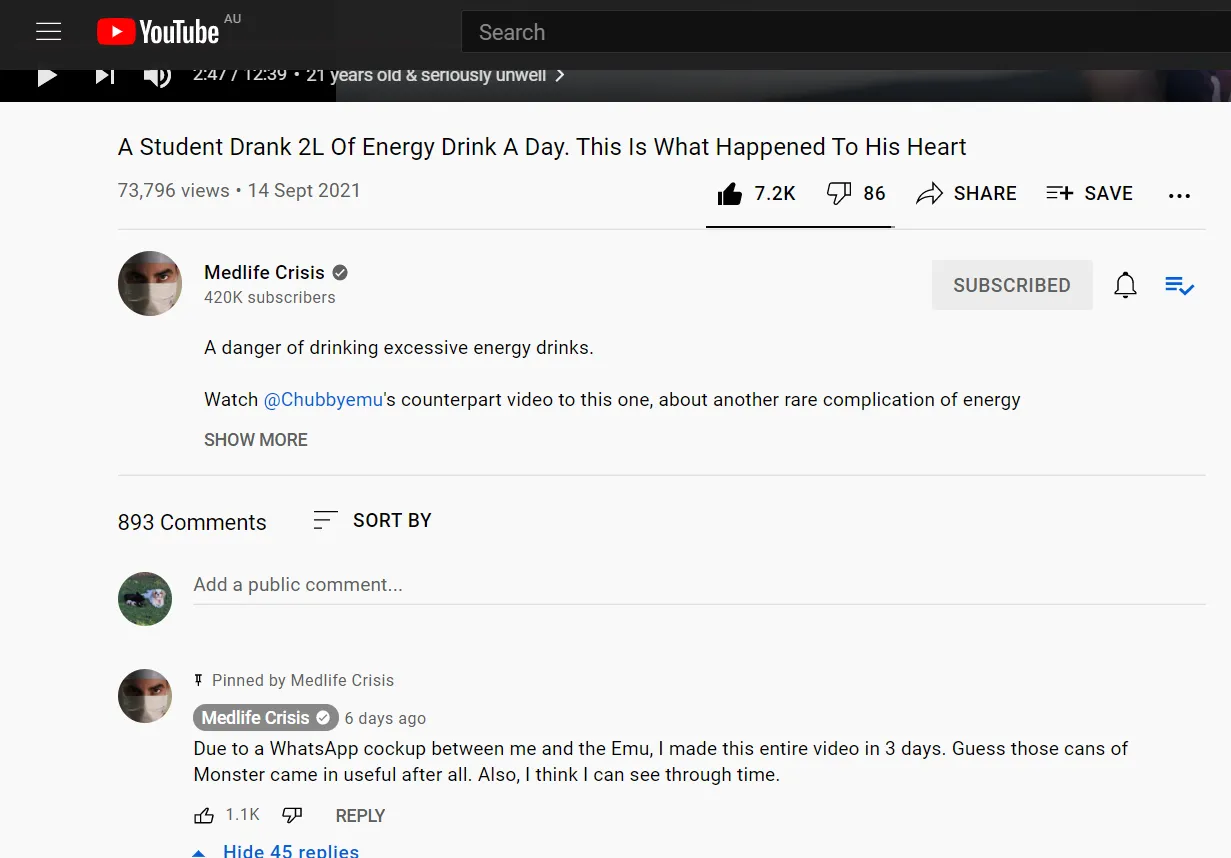Open the @Chubbyemu channel link

tap(323, 399)
